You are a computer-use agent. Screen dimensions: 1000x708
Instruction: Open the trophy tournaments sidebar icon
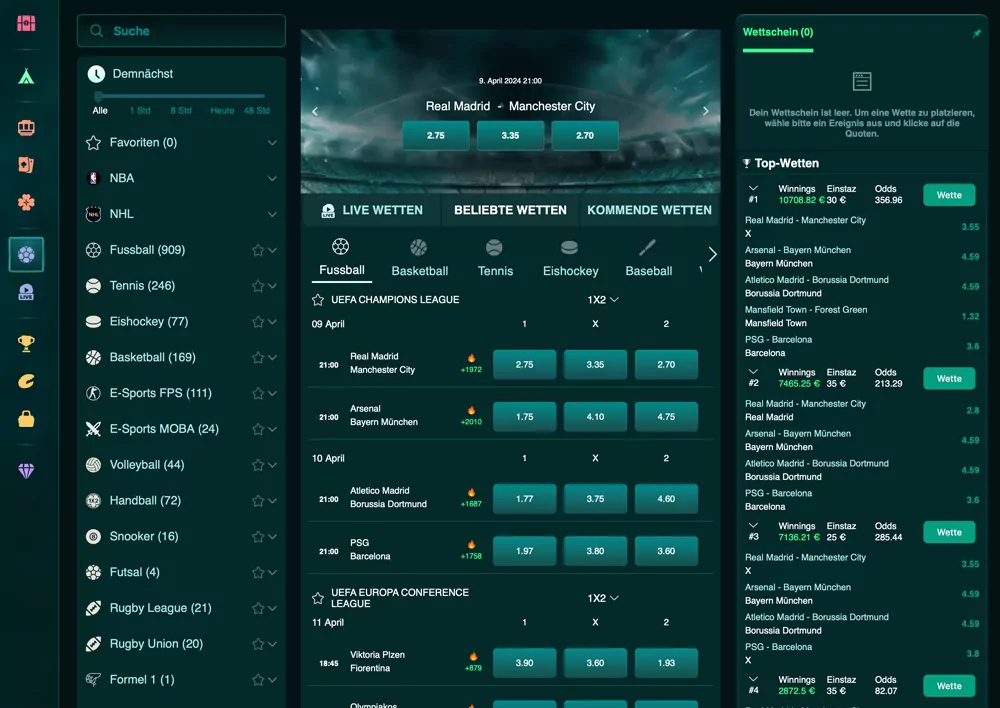(x=26, y=344)
